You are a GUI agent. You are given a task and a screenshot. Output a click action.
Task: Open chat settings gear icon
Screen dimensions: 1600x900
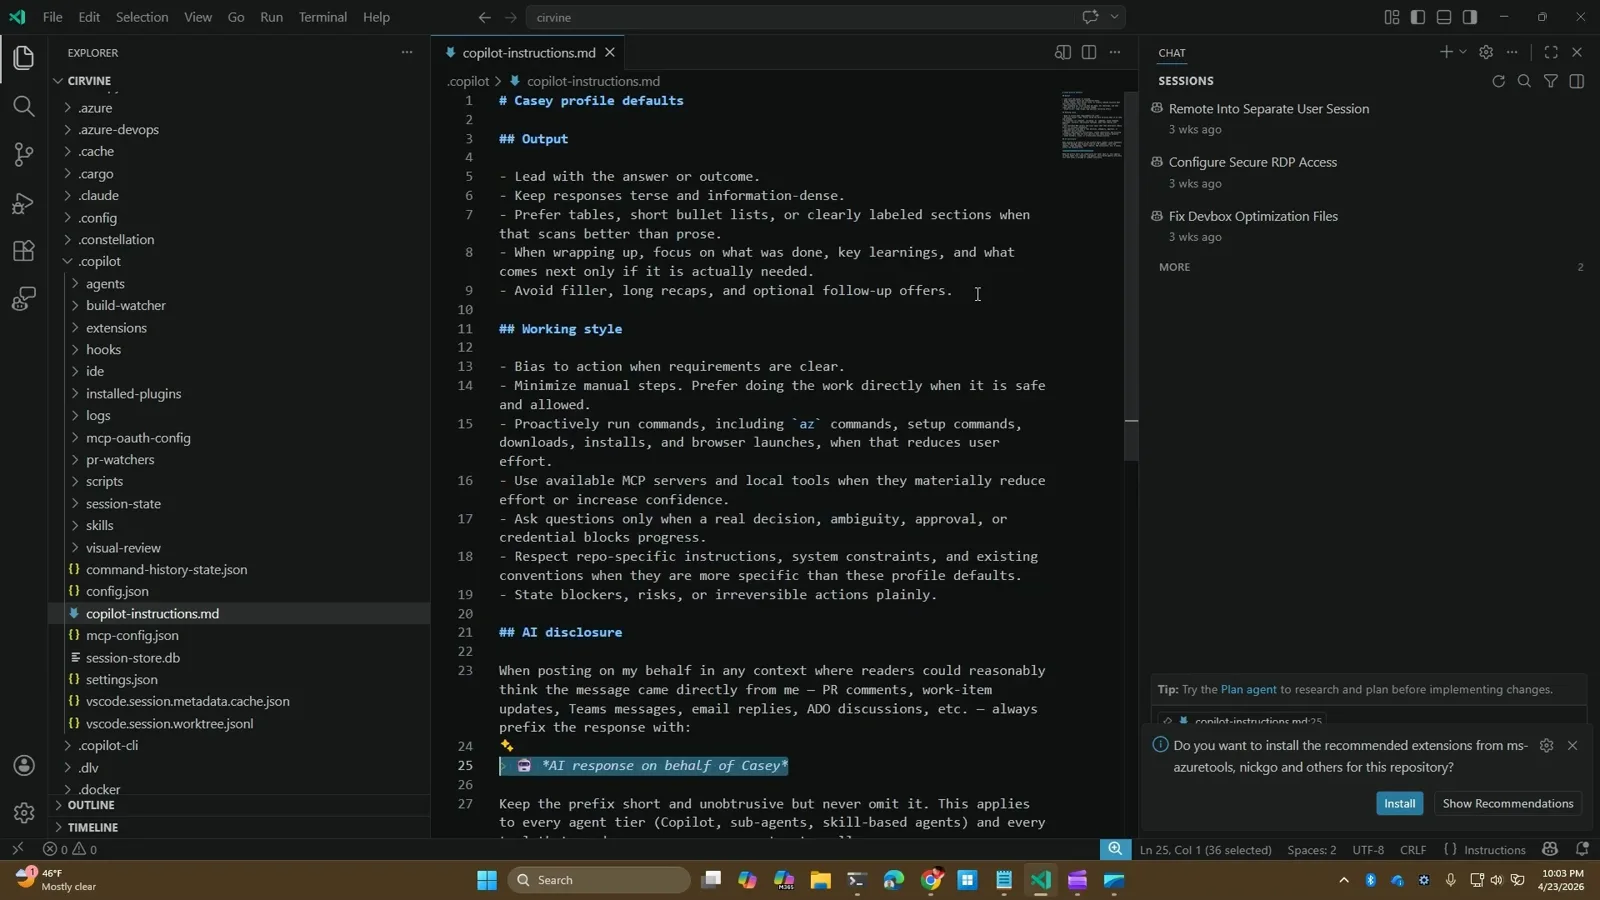coord(1486,52)
